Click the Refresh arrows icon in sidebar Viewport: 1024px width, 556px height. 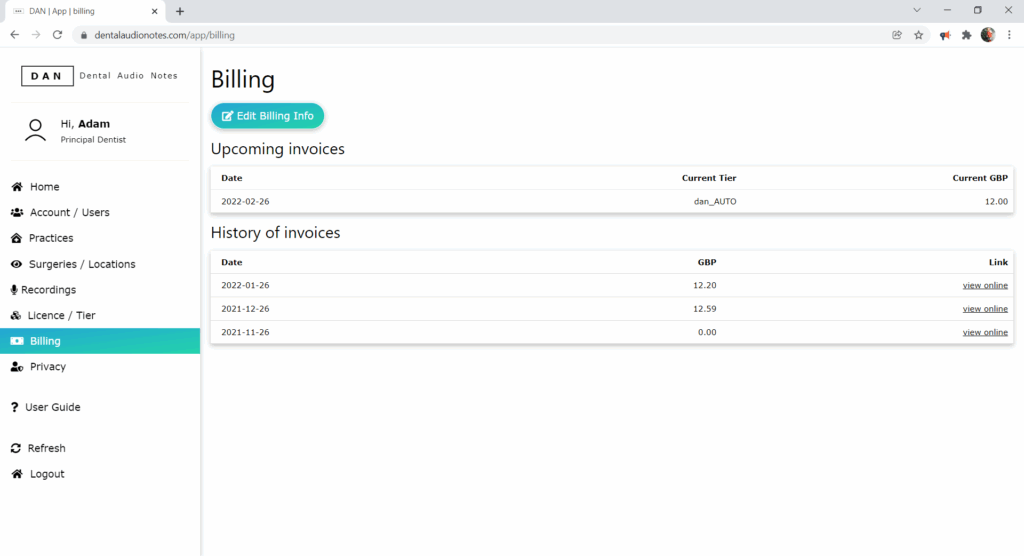(16, 449)
